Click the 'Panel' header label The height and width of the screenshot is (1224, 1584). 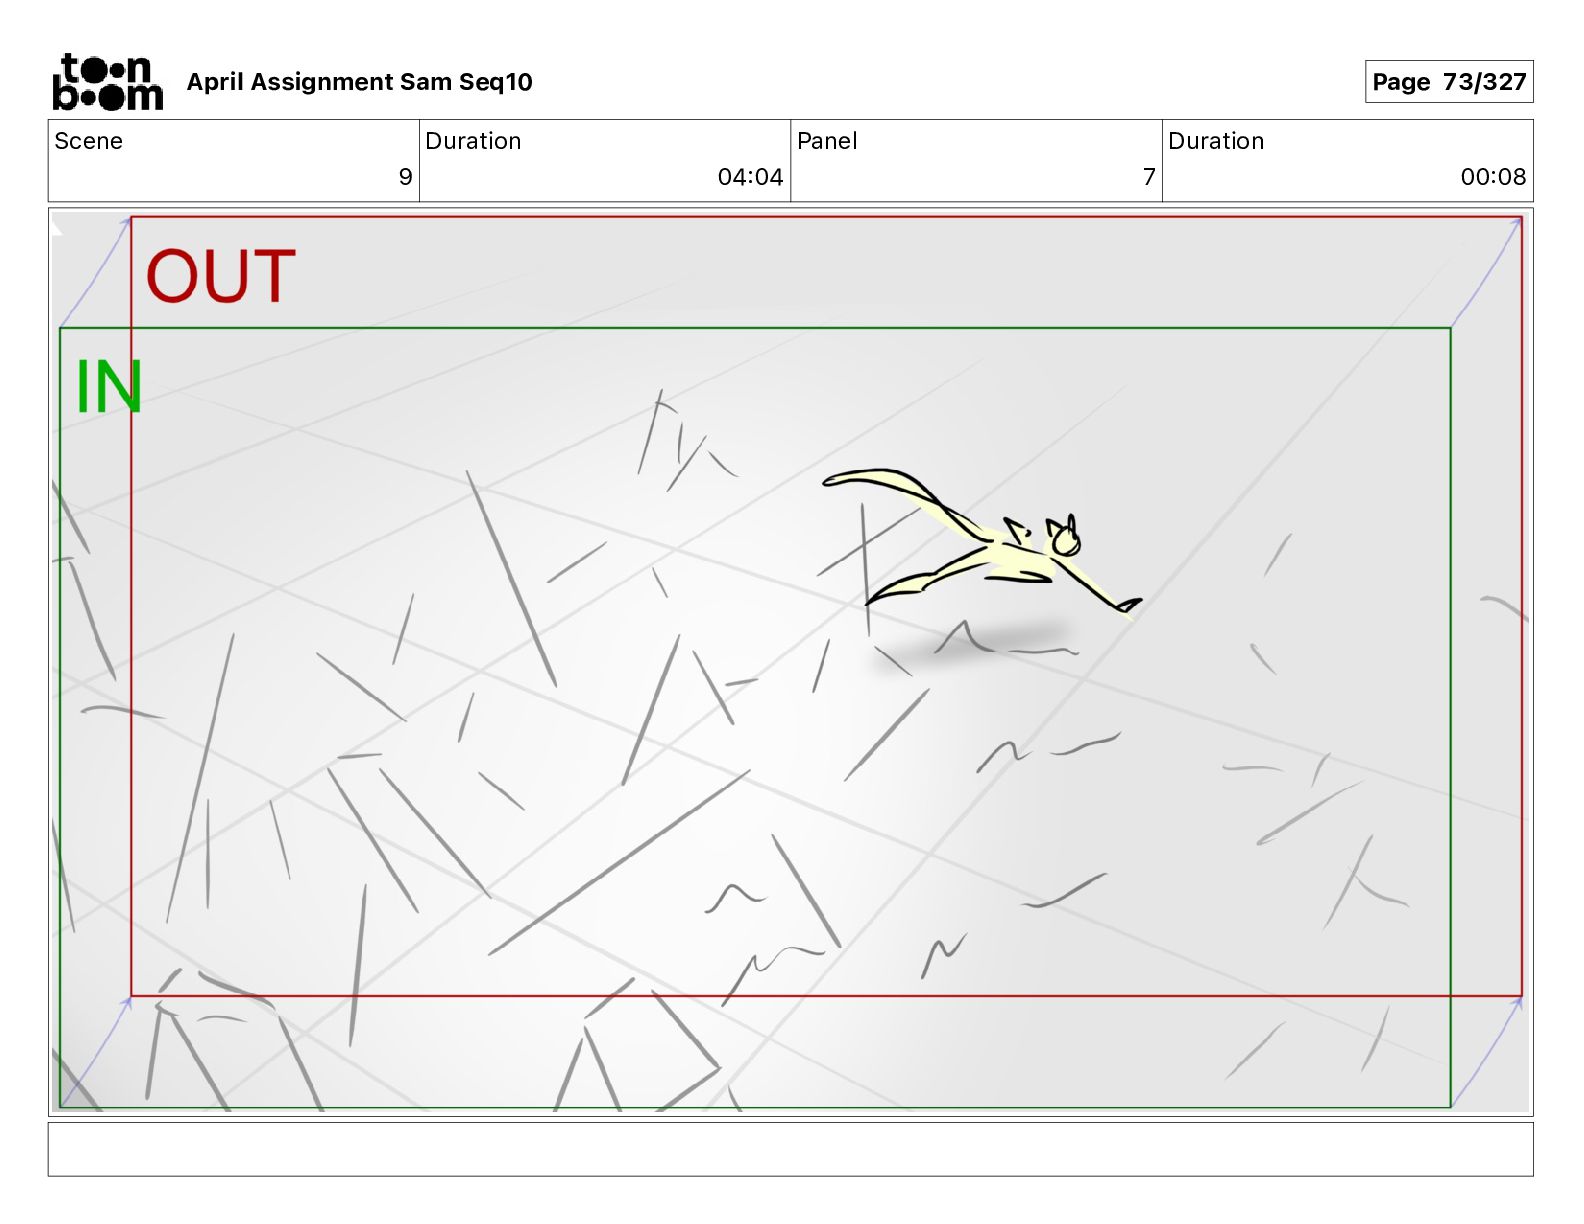pos(827,141)
